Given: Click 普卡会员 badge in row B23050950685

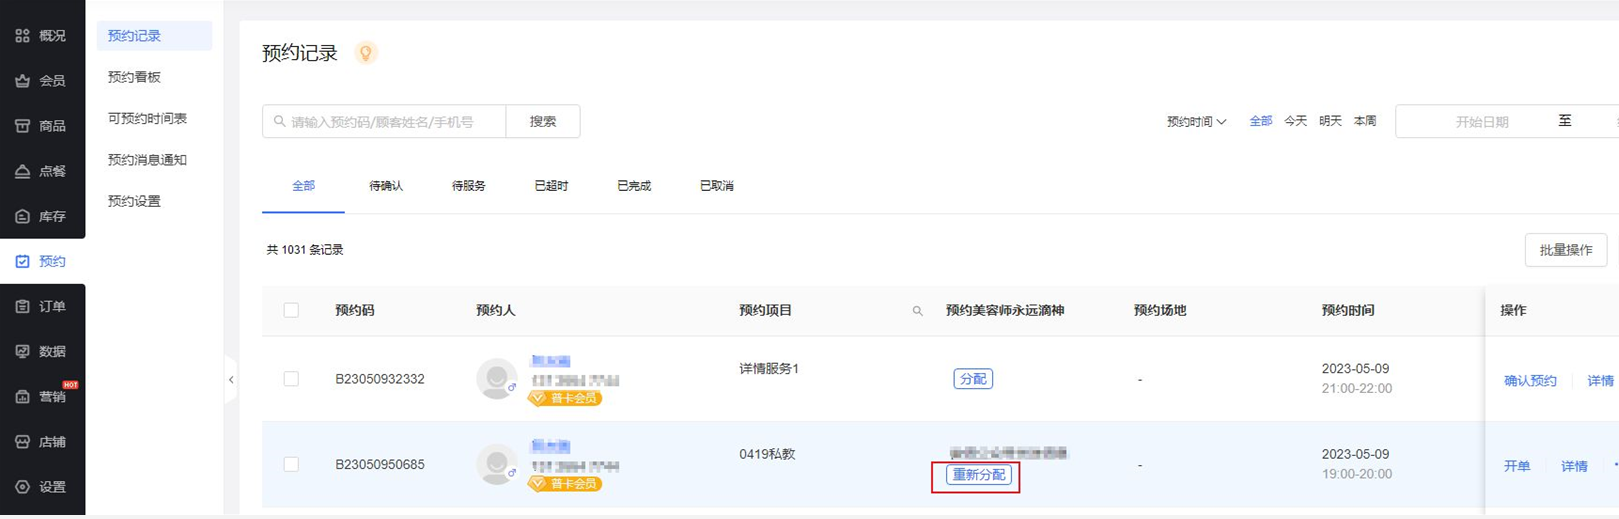Looking at the screenshot, I should (565, 483).
